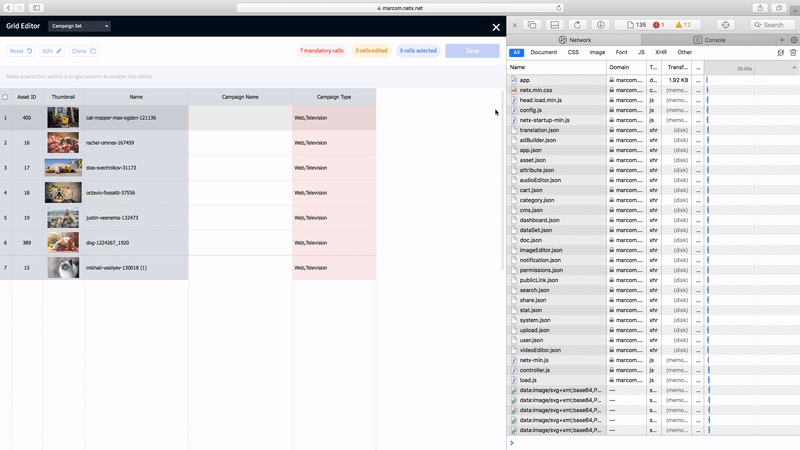Open Campaign Type cell for cat-mapper-max-ogden-121136
Viewport: 800px width, 450px height.
334,118
